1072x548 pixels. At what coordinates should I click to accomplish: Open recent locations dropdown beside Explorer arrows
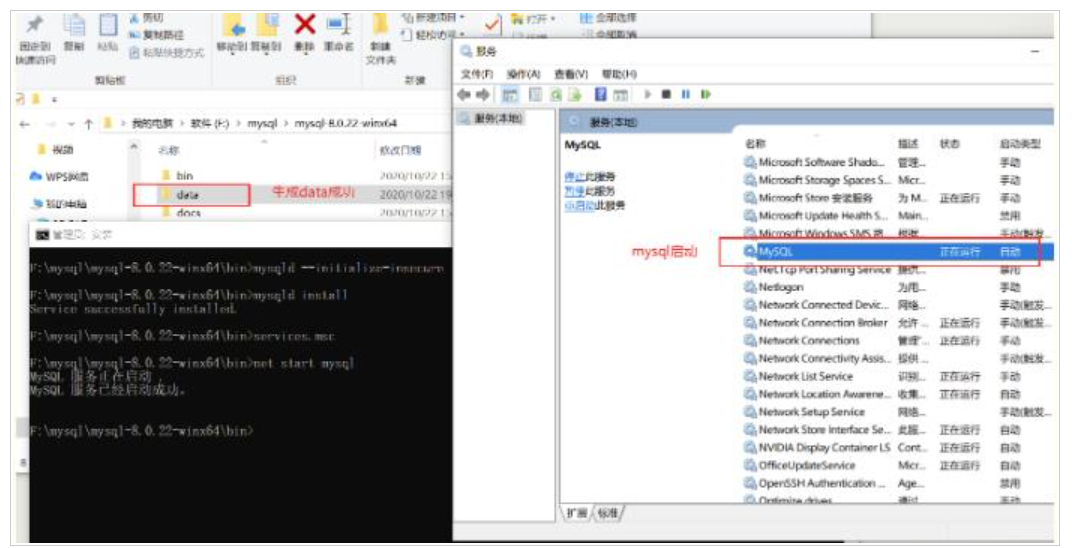71,124
